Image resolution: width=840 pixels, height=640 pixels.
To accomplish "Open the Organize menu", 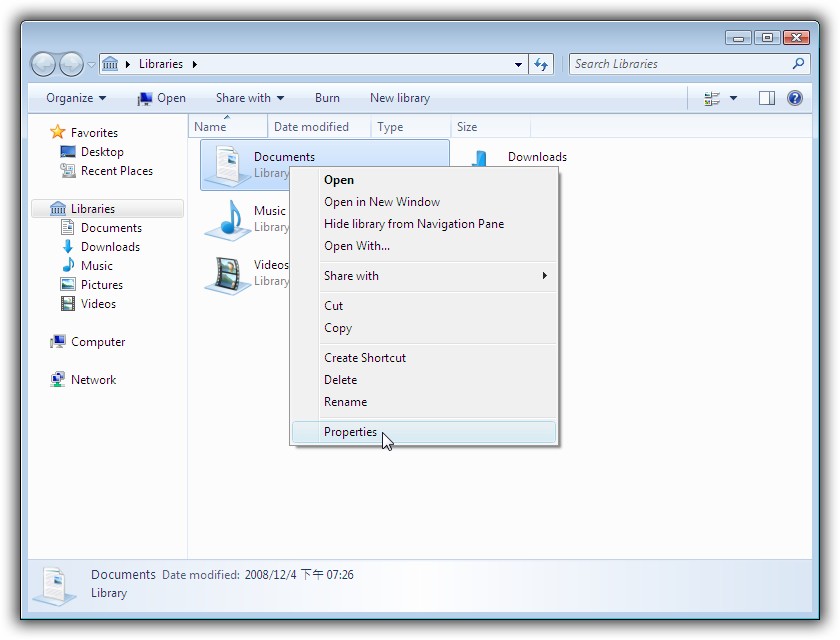I will 76,98.
